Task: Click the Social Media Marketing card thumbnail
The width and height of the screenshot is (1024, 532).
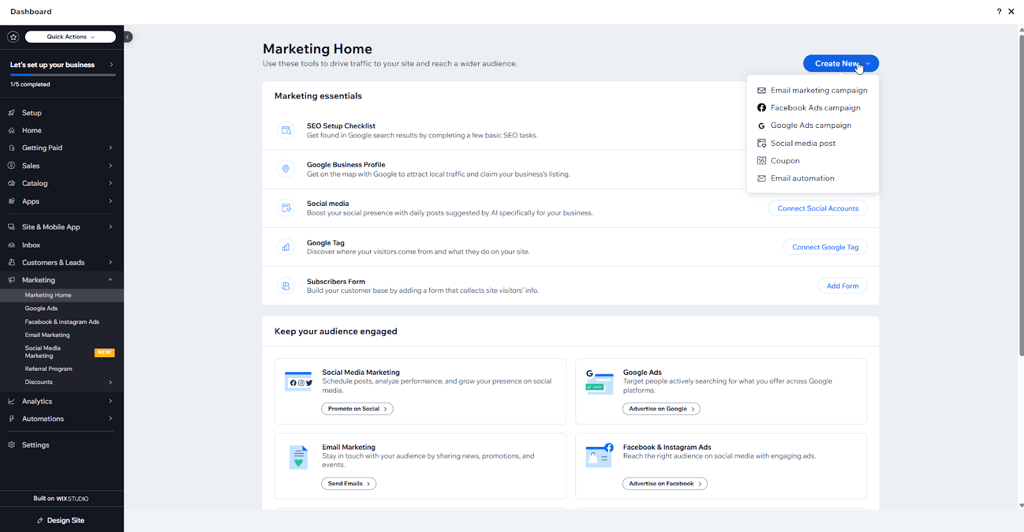Action: point(298,381)
